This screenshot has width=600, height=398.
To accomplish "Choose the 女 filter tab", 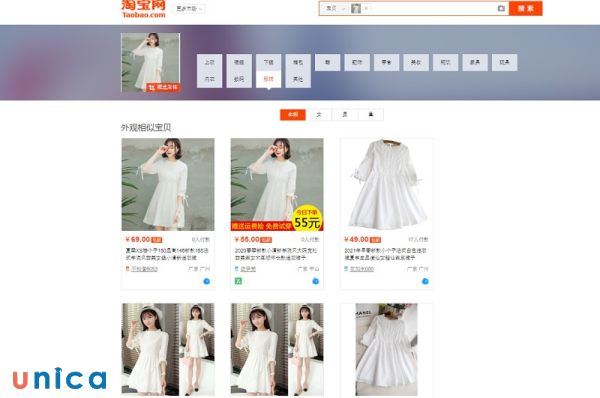I will [x=319, y=114].
